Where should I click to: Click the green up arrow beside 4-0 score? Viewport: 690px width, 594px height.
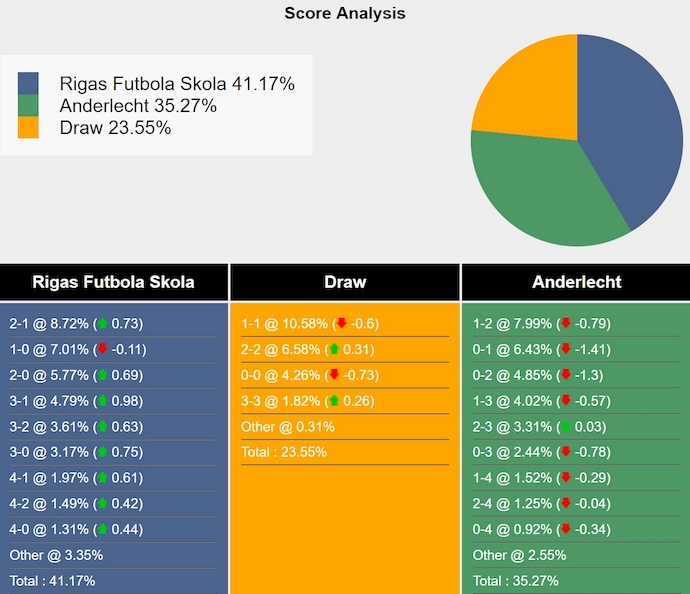101,529
